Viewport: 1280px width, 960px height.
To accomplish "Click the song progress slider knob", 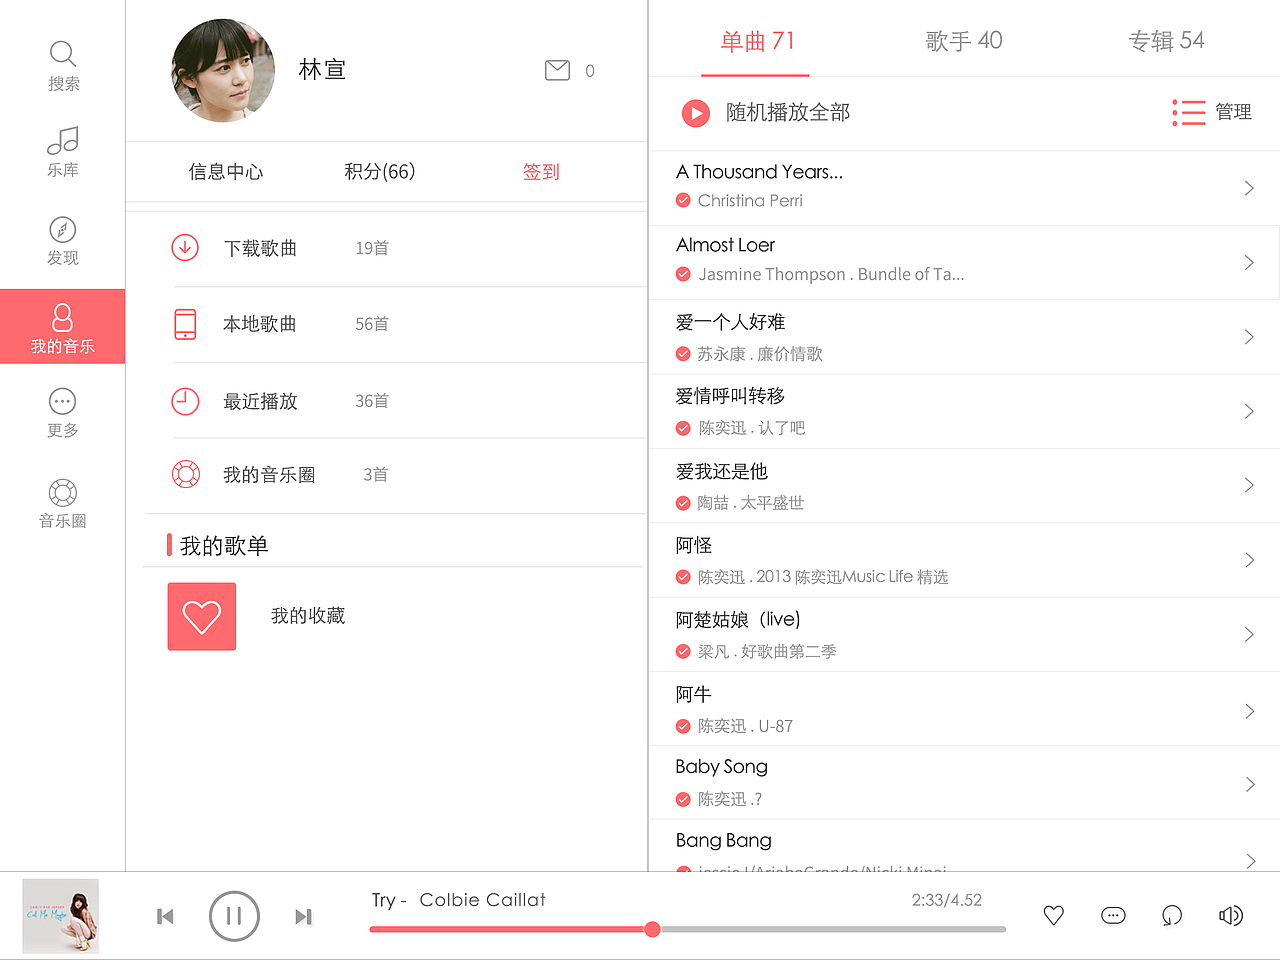I will [652, 929].
